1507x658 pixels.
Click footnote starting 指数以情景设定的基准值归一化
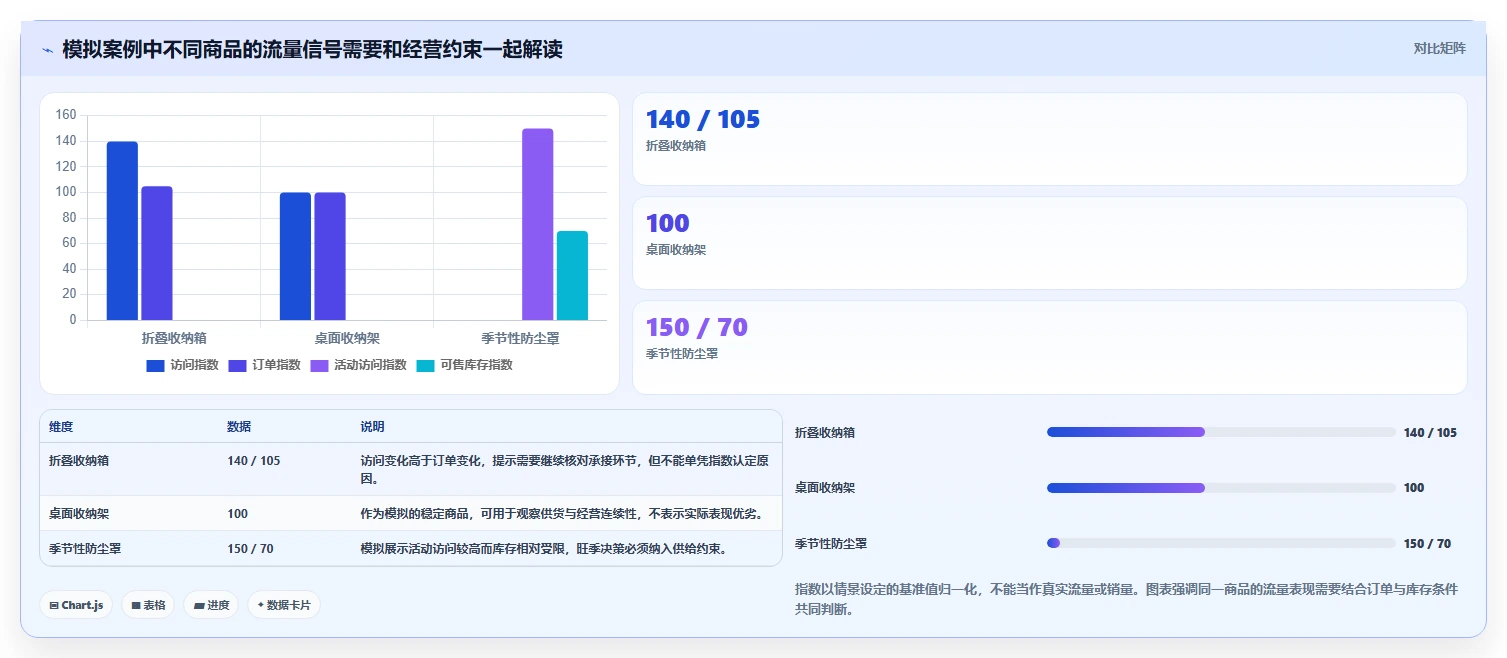click(x=1126, y=599)
